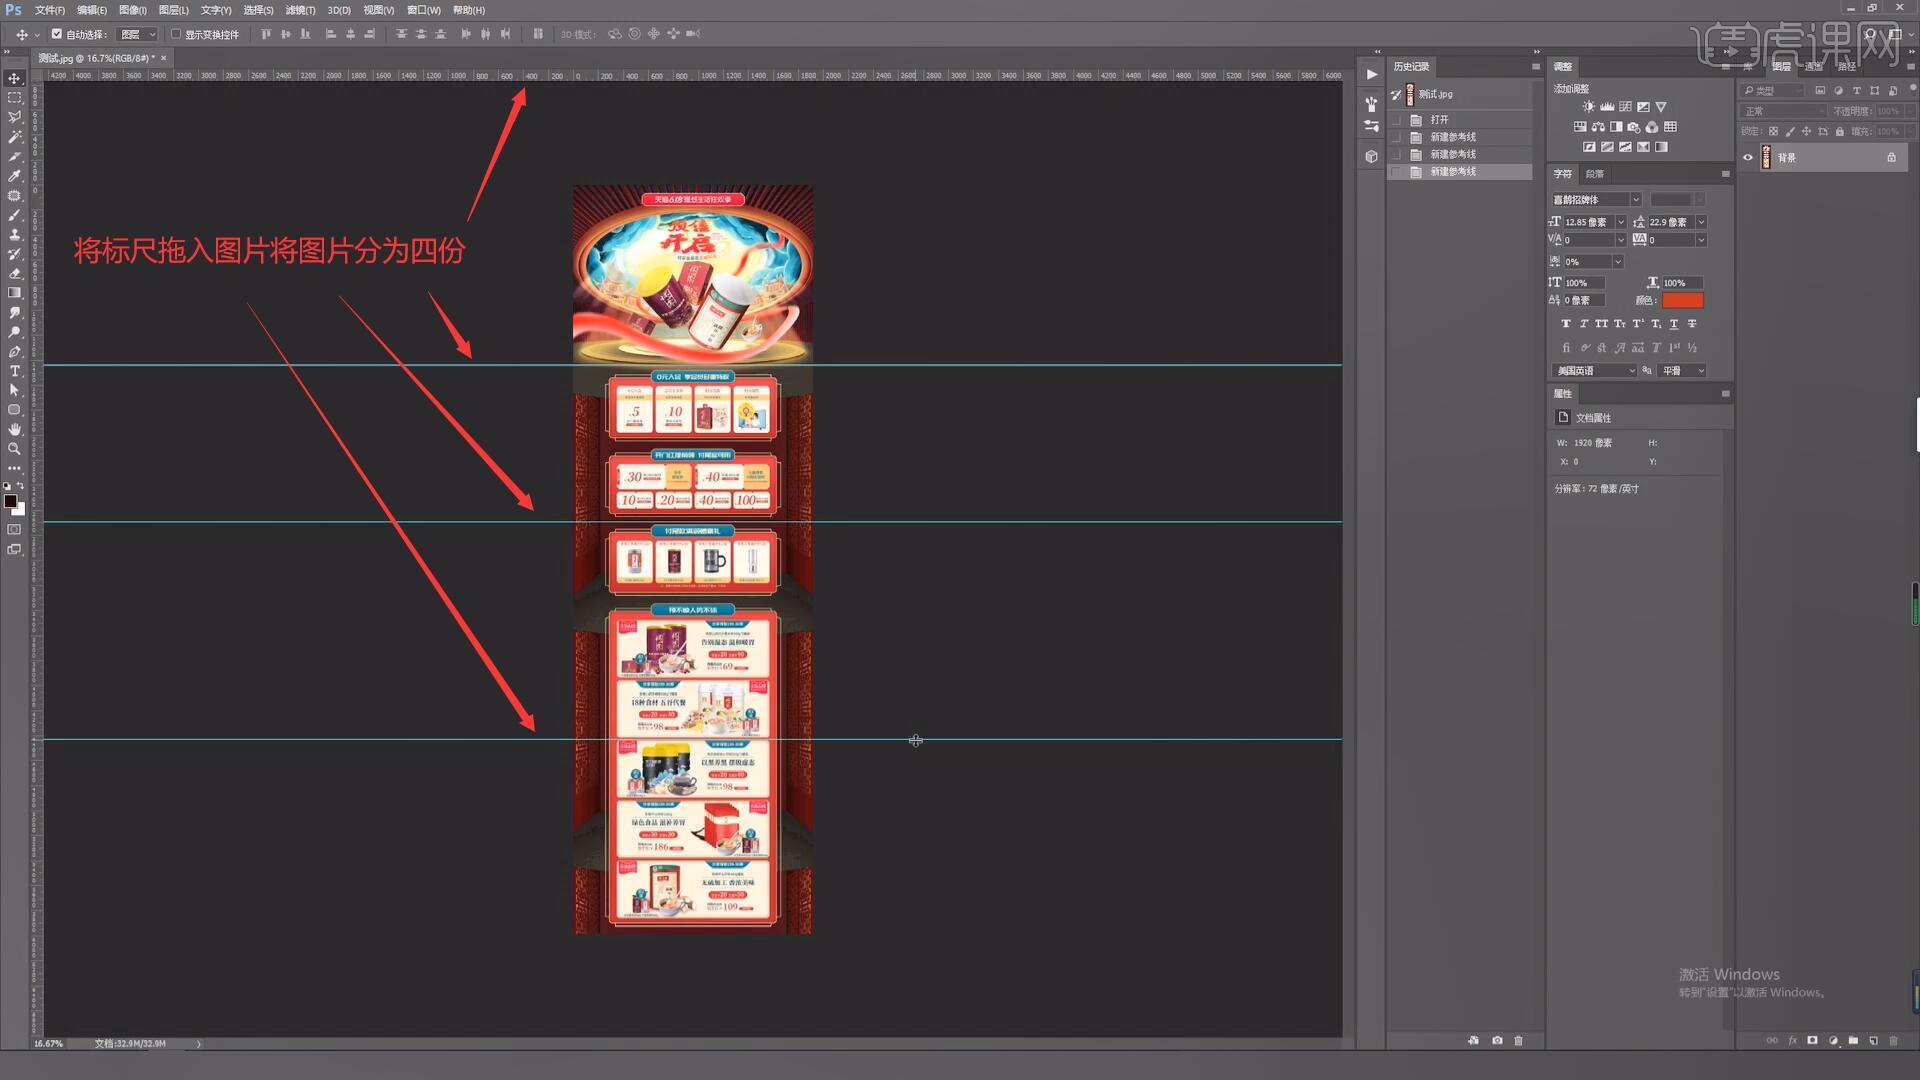This screenshot has width=1920, height=1080.
Task: Check the 显示变换控件 option
Action: (x=176, y=33)
